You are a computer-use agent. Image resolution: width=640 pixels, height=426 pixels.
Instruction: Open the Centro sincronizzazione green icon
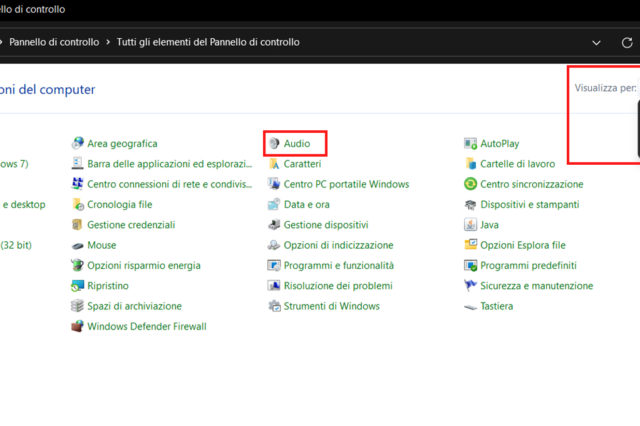pos(470,184)
